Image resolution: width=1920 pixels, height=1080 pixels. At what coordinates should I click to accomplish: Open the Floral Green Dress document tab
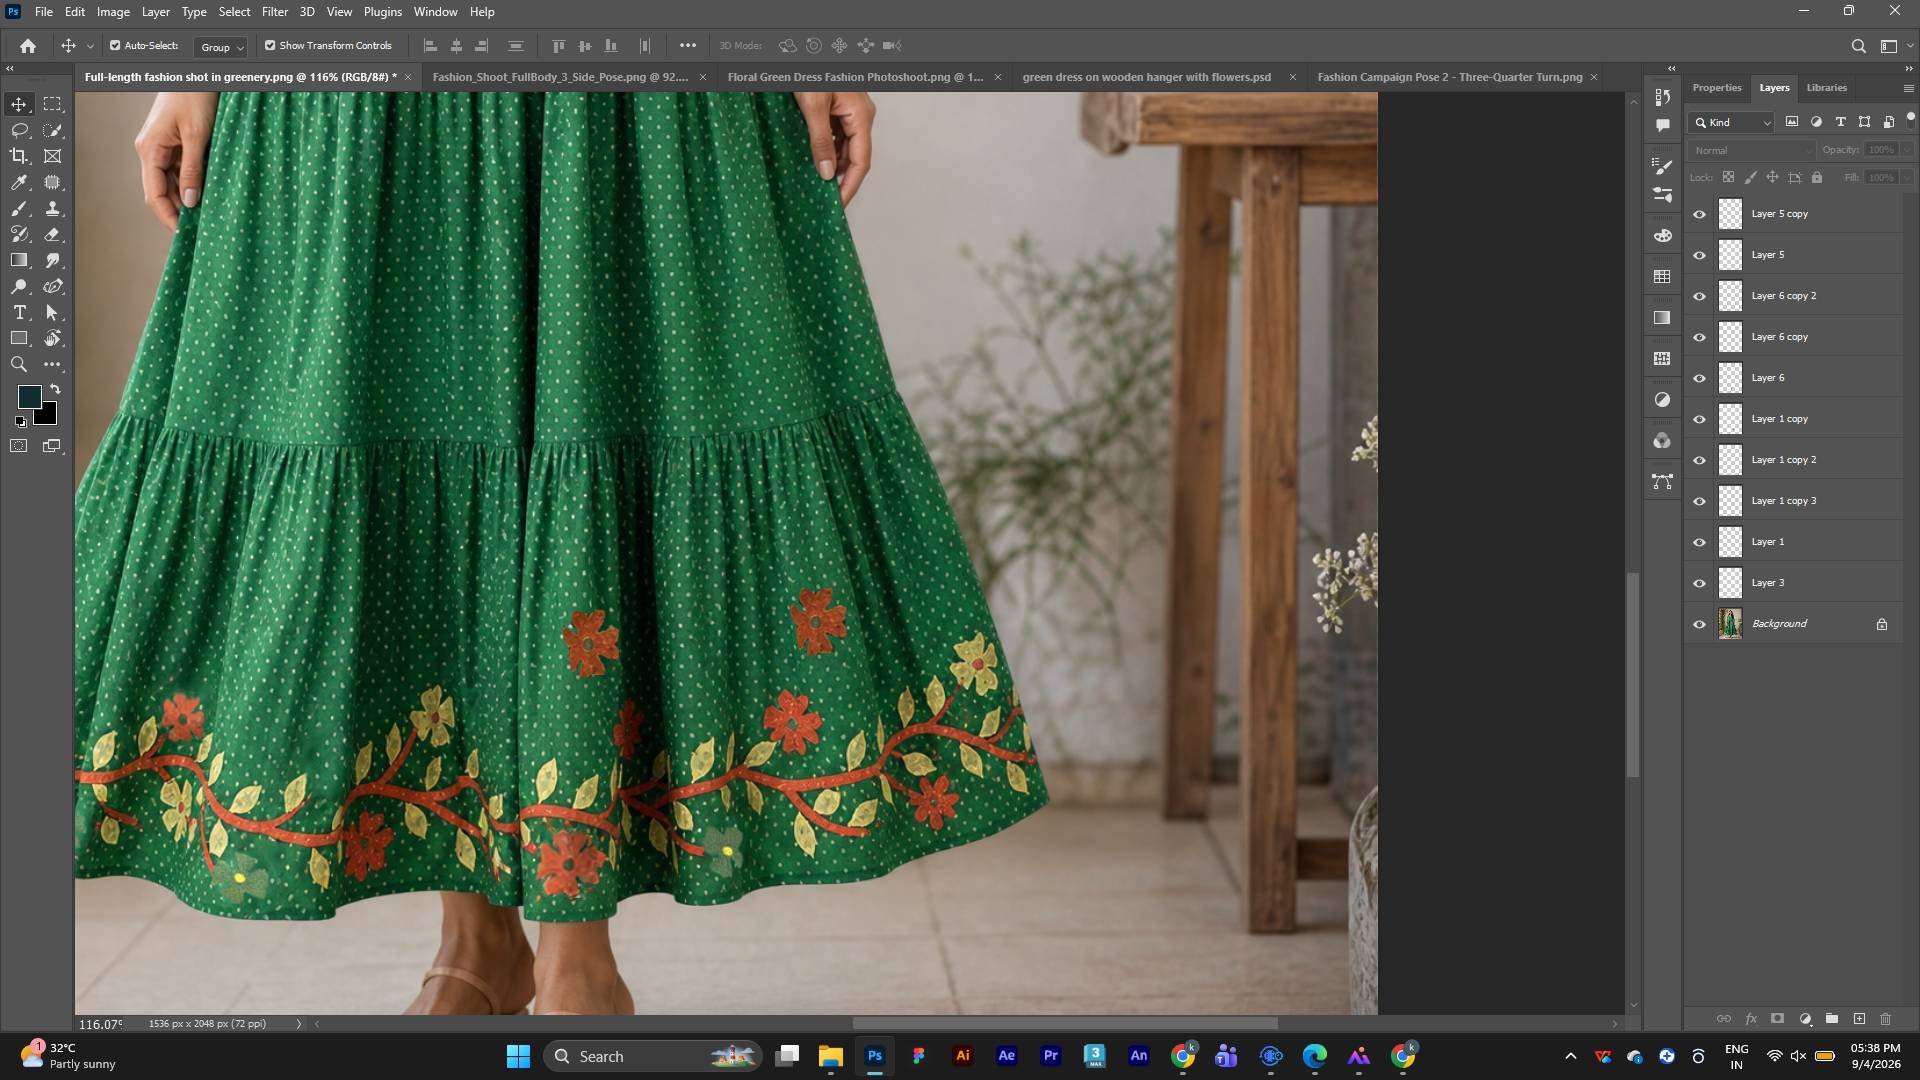click(x=855, y=77)
